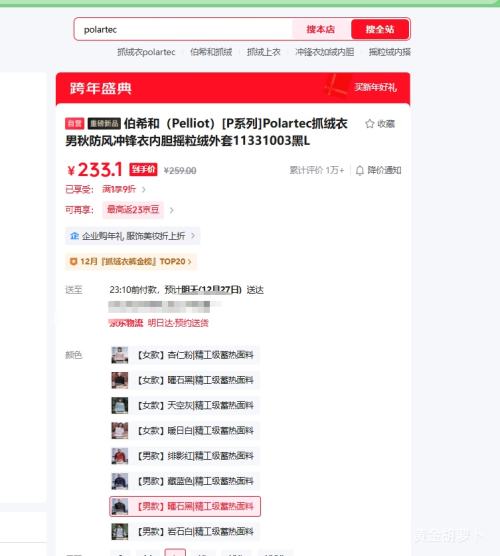This screenshot has width=500, height=556.
Task: Click the 企业购 enterprise icon
Action: (74, 236)
